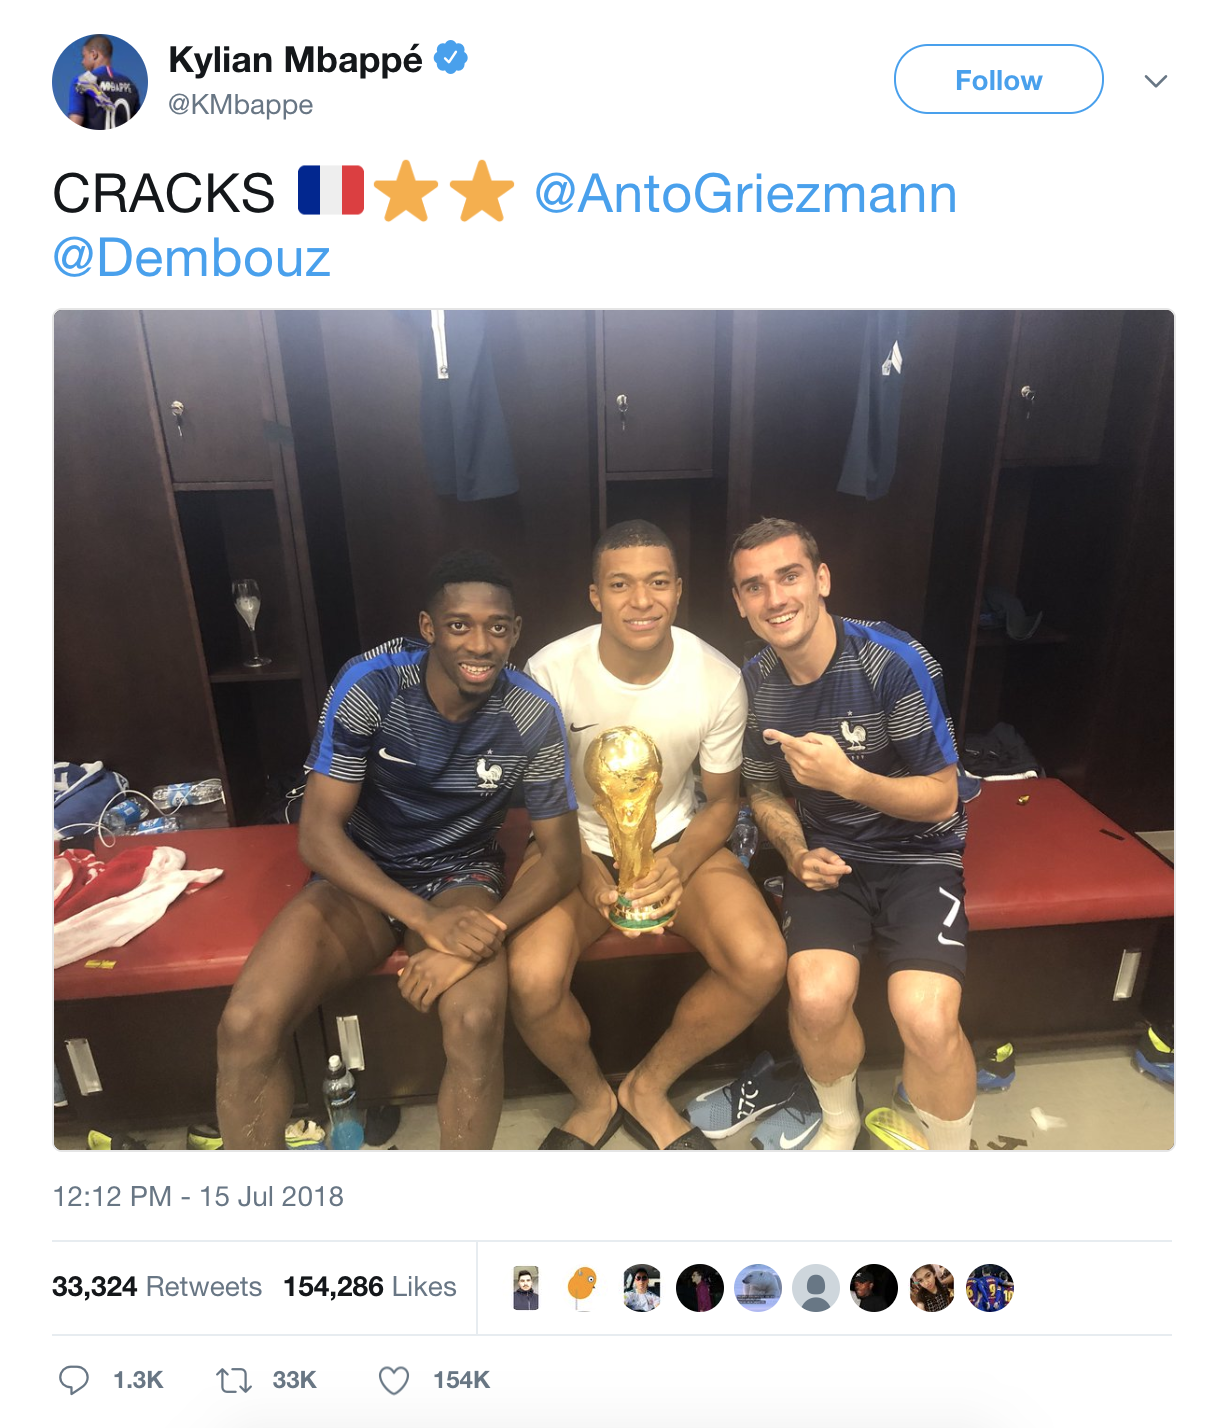
Task: Open Kylian Mbappé profile avatar
Action: [100, 82]
